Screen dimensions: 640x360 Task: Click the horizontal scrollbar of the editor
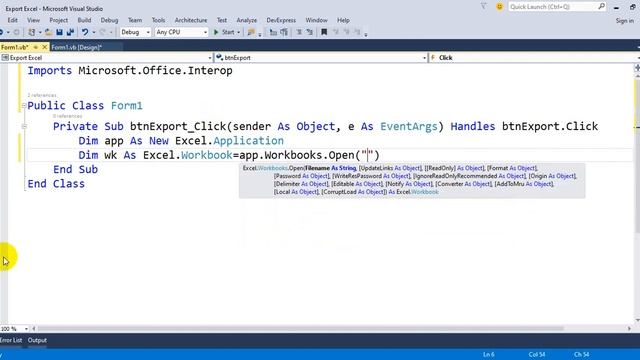(x=300, y=329)
